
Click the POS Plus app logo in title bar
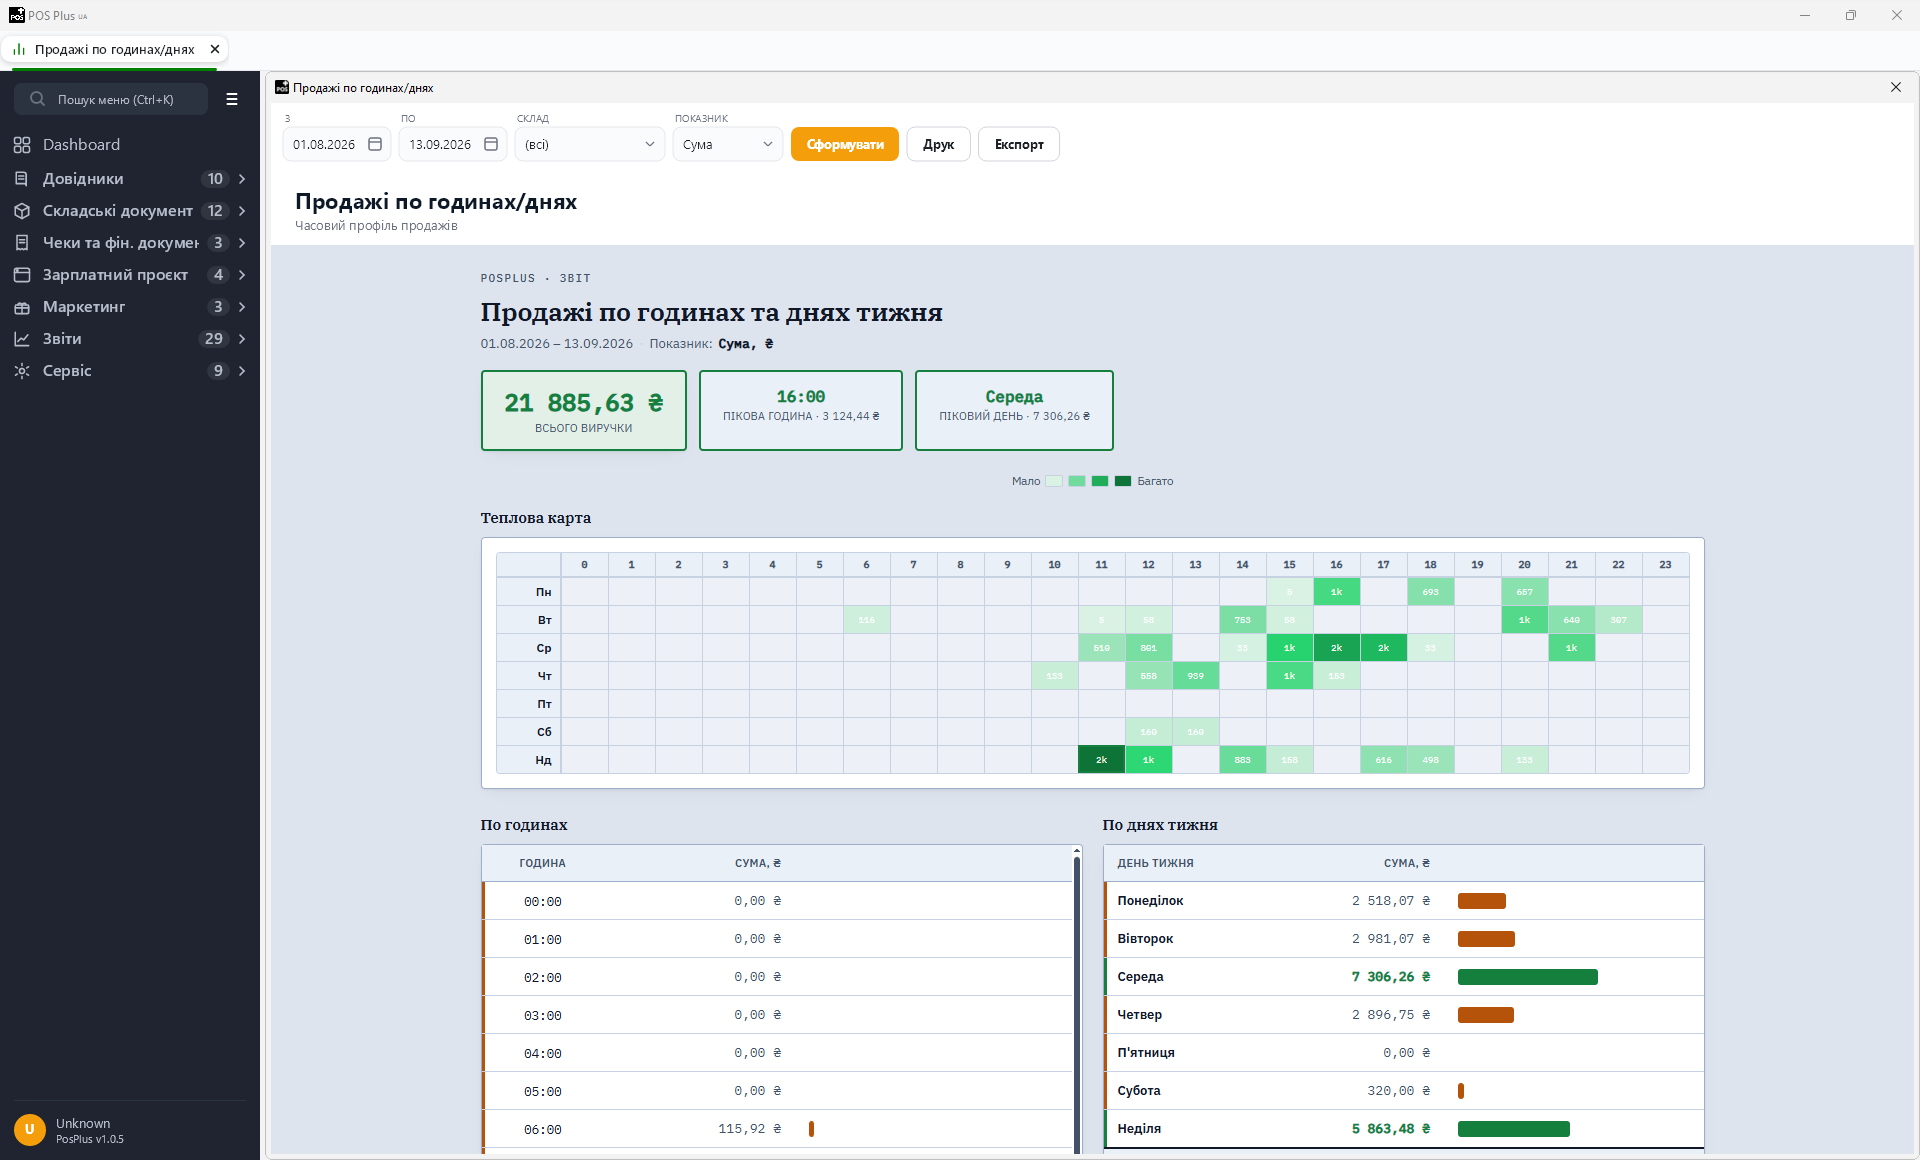coord(16,15)
